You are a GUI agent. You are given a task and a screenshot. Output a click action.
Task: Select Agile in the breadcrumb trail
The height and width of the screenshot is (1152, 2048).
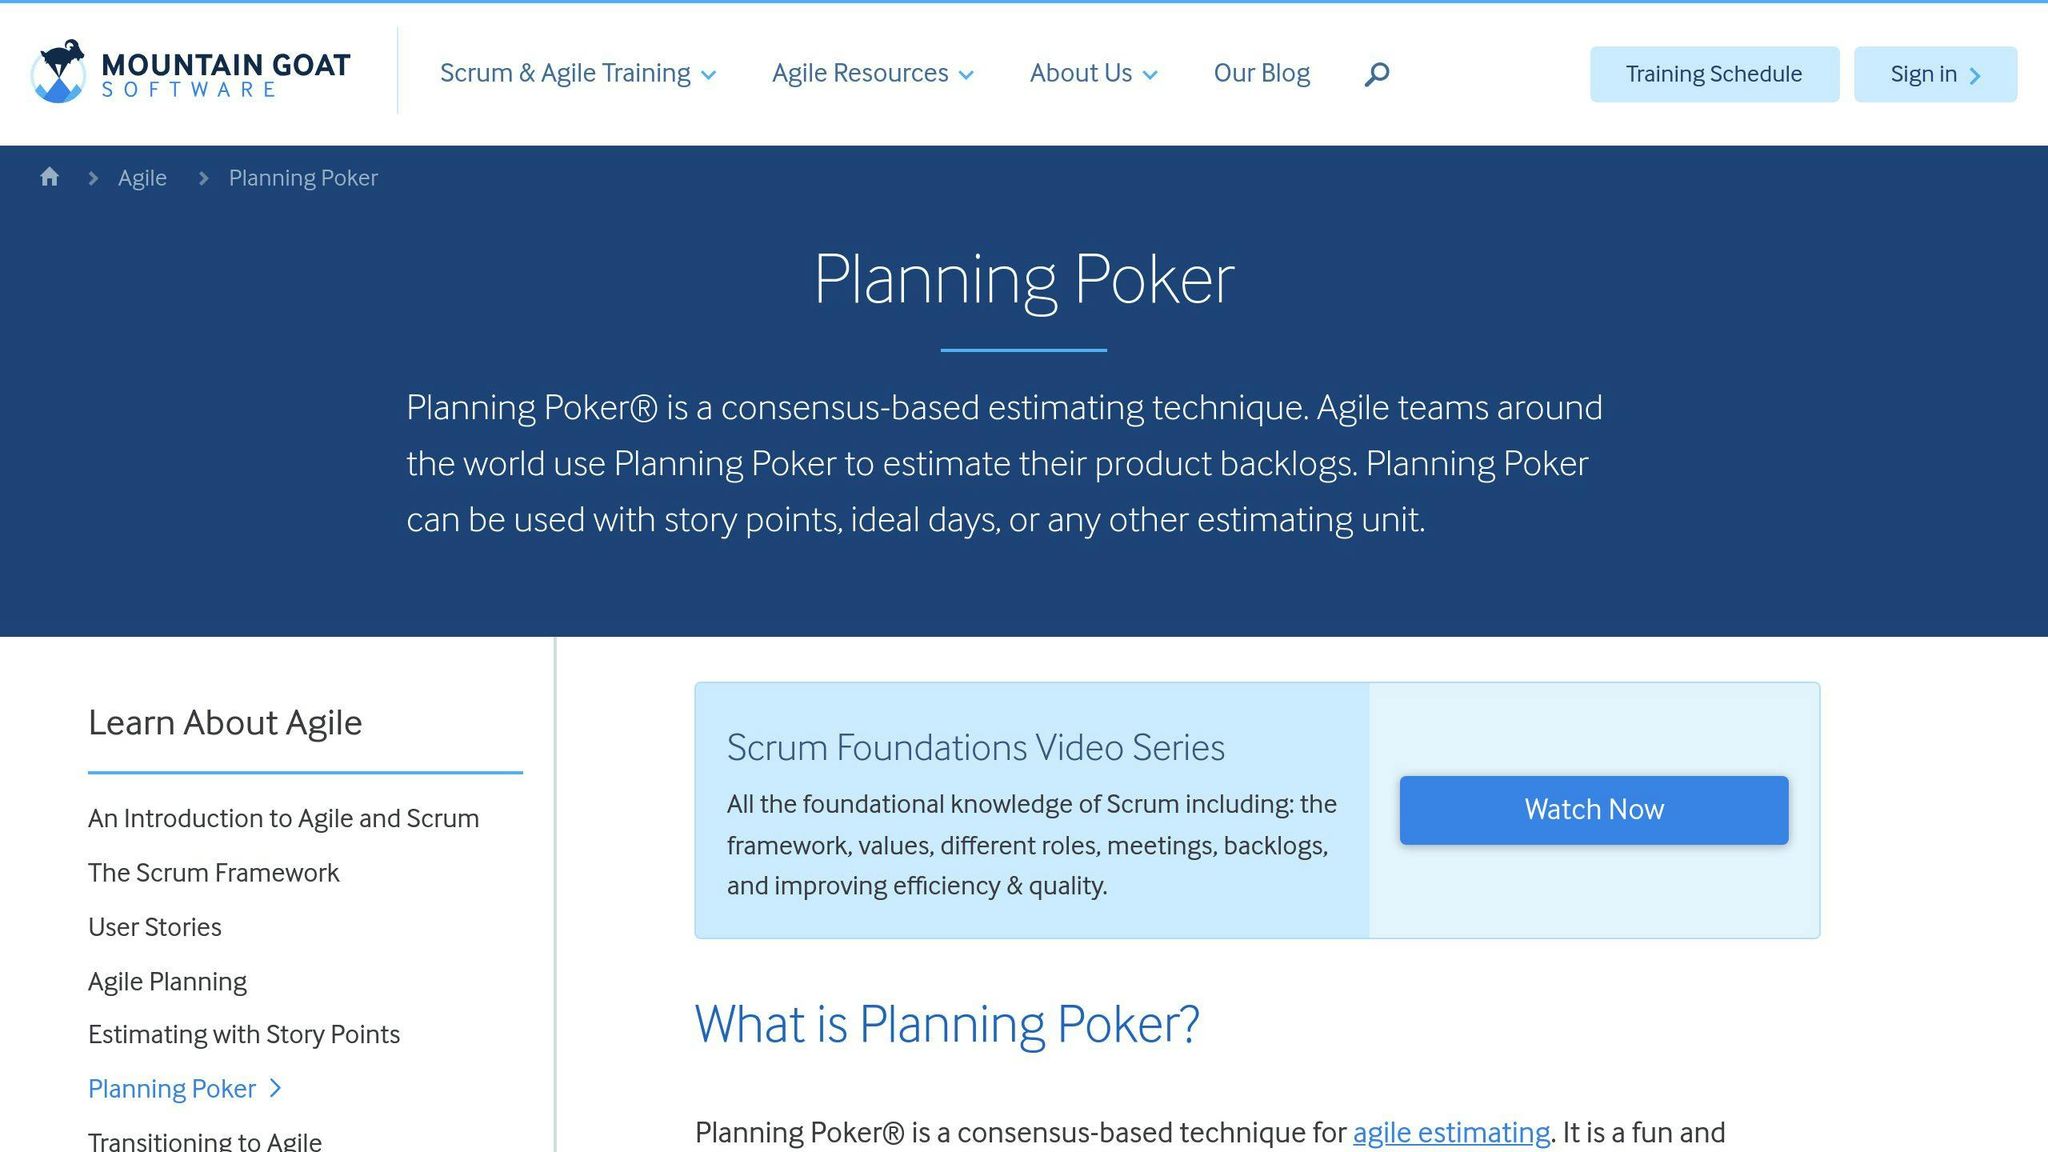click(x=142, y=177)
